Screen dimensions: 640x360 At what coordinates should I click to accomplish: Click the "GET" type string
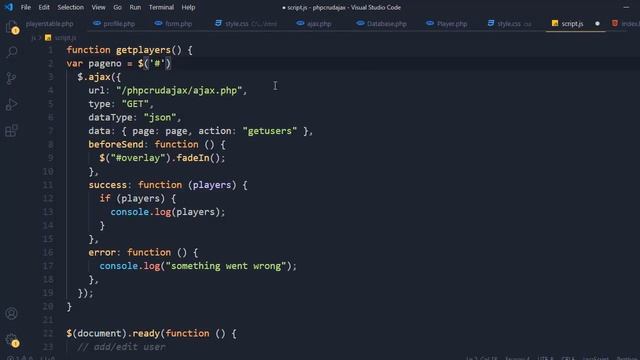135,104
